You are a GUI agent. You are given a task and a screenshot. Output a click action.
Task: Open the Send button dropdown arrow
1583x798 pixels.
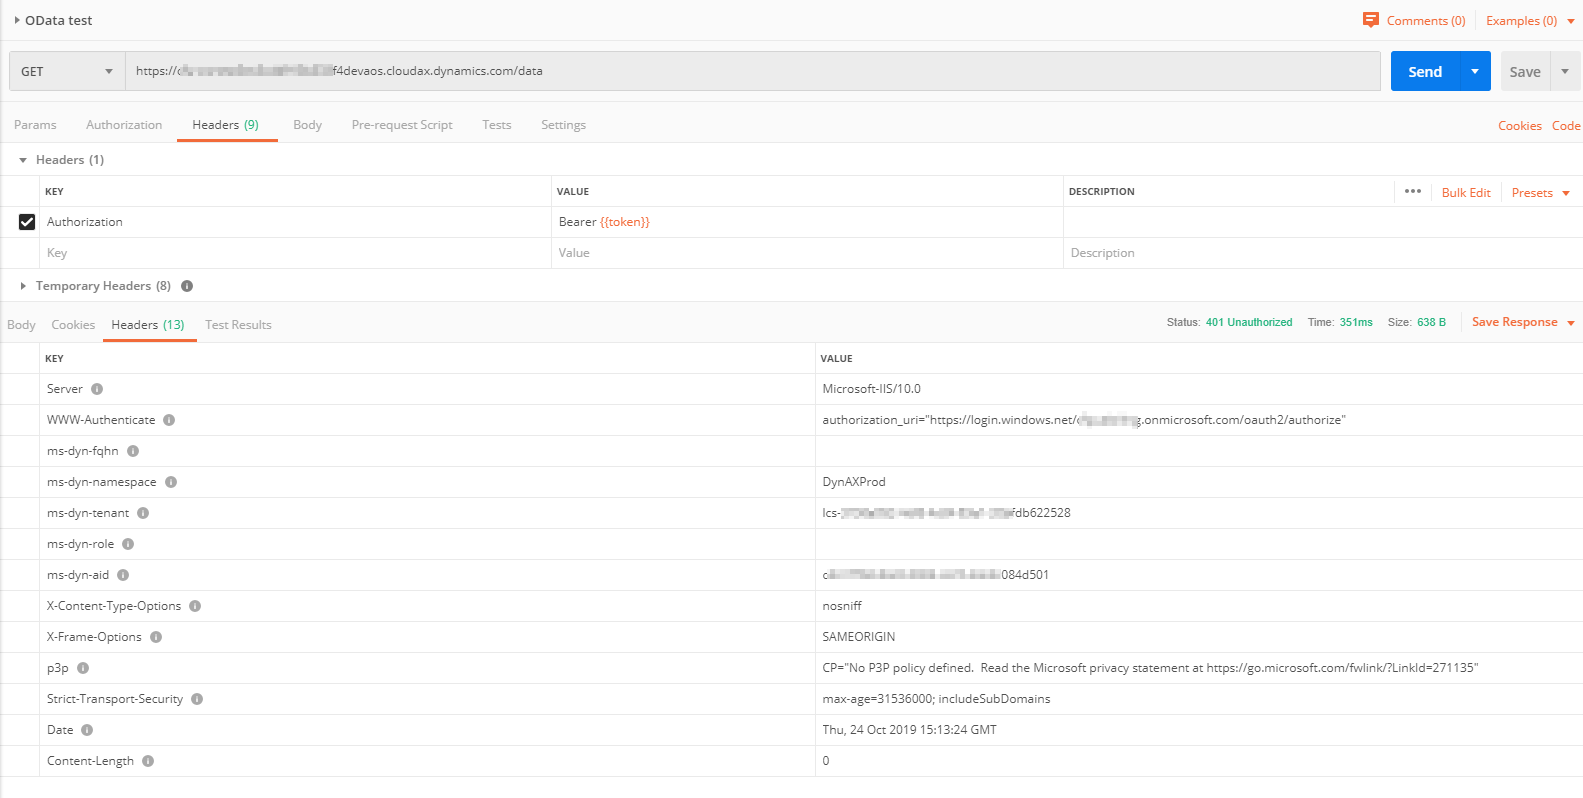(1475, 71)
